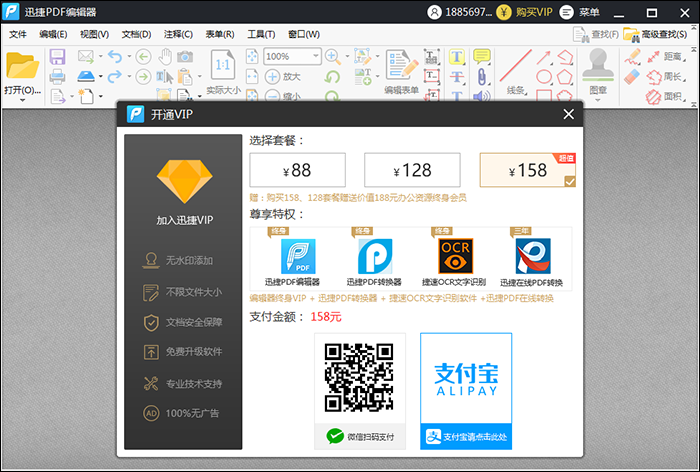Open the 菜单 button in title bar

(x=580, y=12)
